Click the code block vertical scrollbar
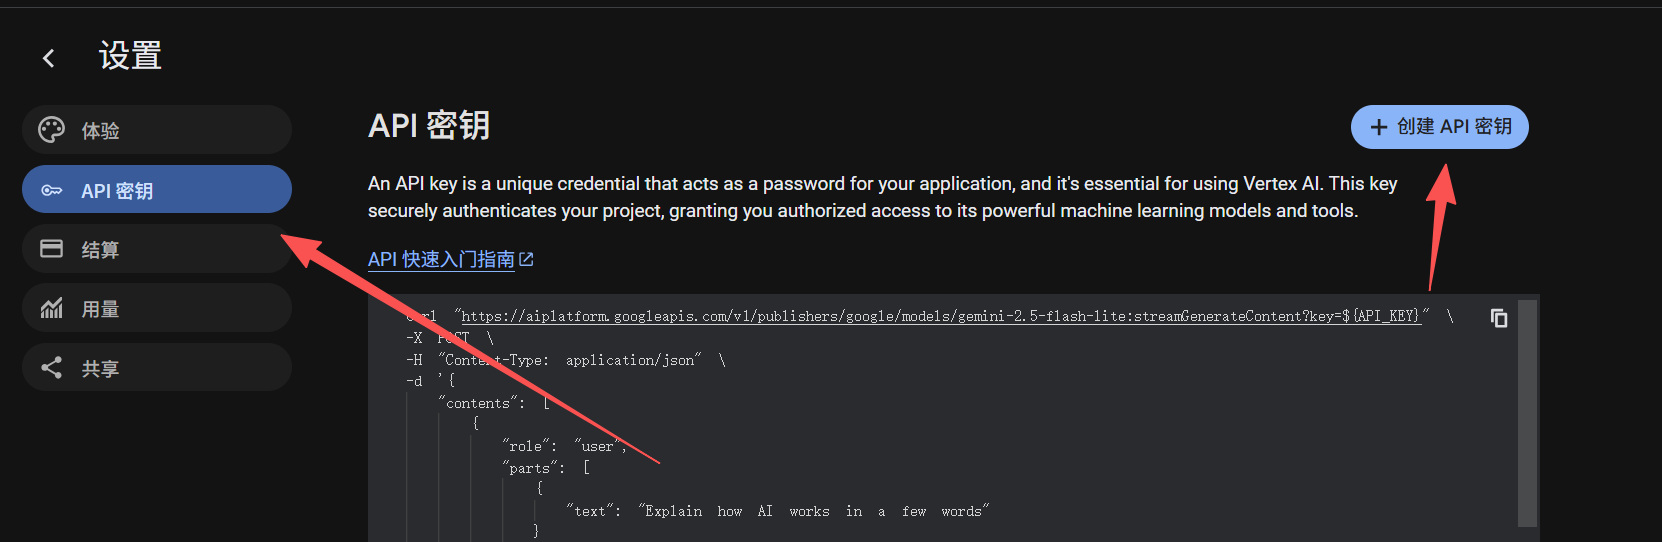The height and width of the screenshot is (542, 1662). (1527, 413)
